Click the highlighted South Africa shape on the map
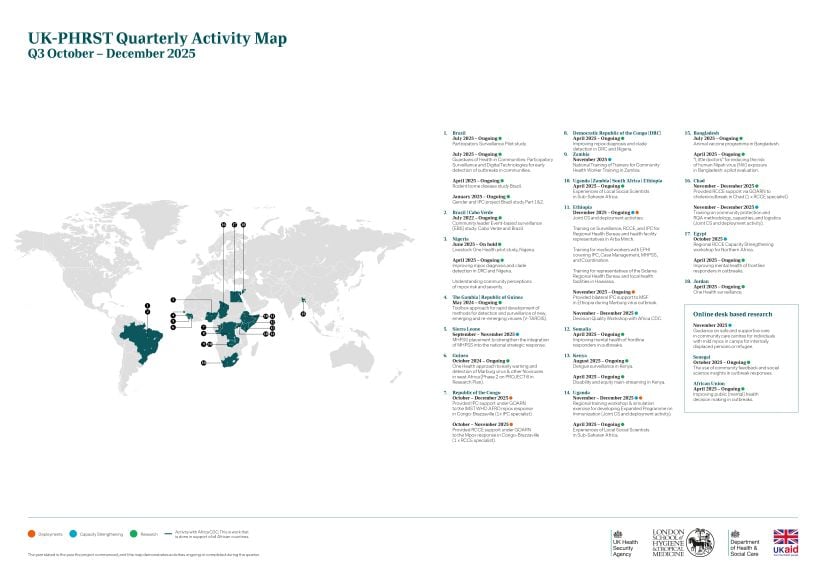826x584 pixels. (x=230, y=361)
